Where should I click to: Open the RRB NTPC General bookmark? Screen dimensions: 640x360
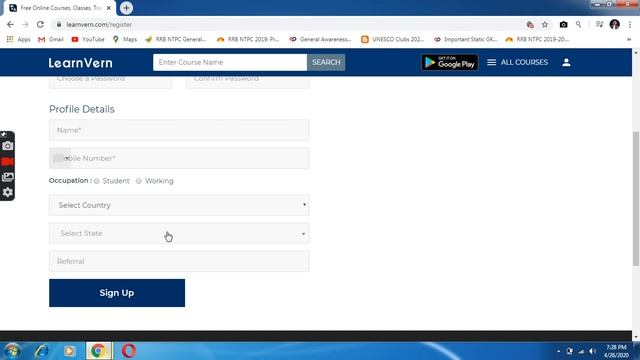[x=176, y=39]
